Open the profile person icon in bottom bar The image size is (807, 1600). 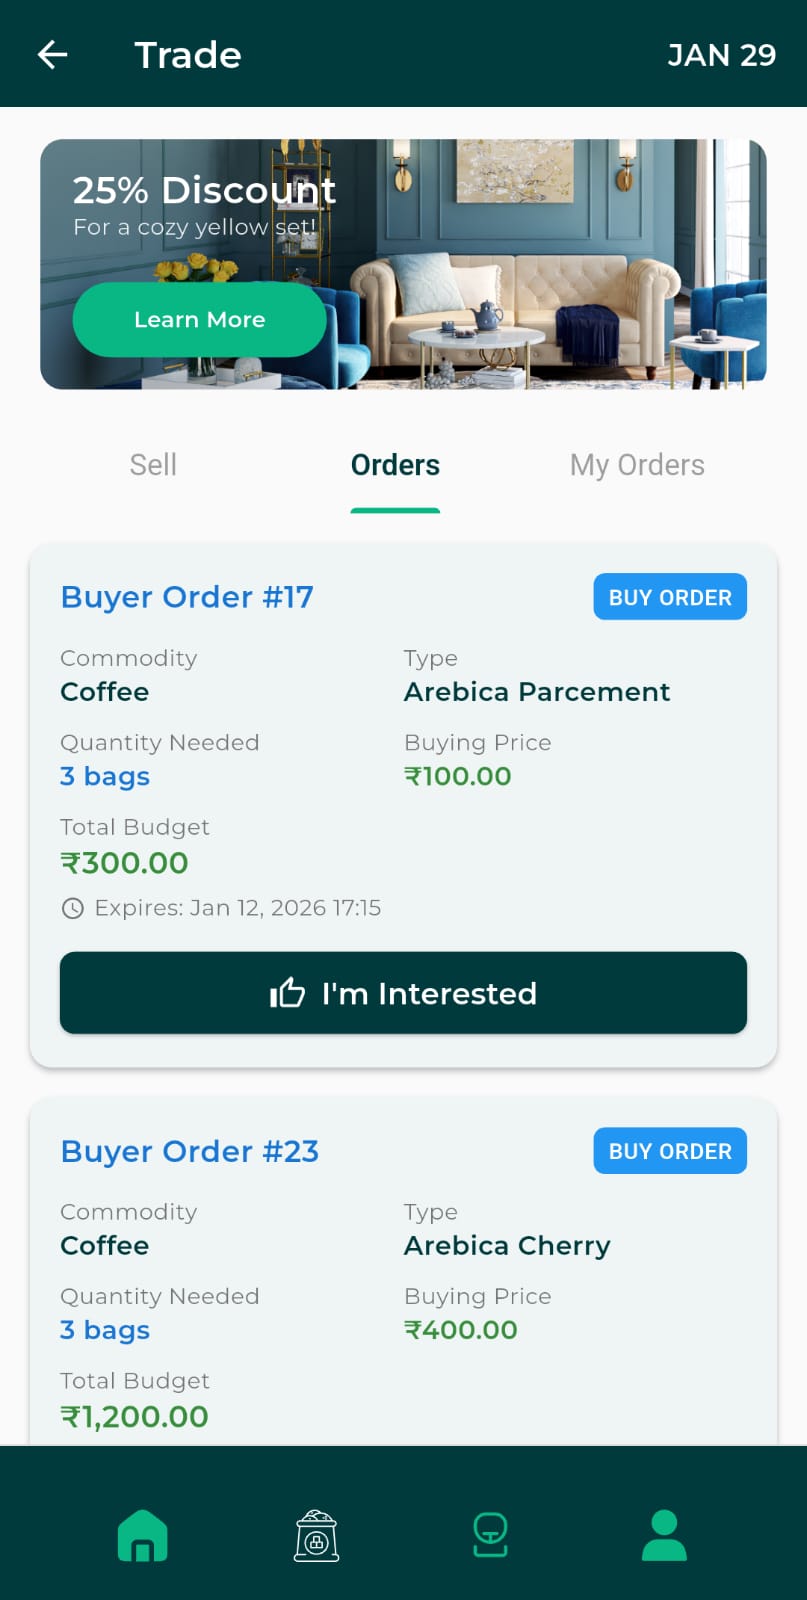pyautogui.click(x=664, y=1535)
